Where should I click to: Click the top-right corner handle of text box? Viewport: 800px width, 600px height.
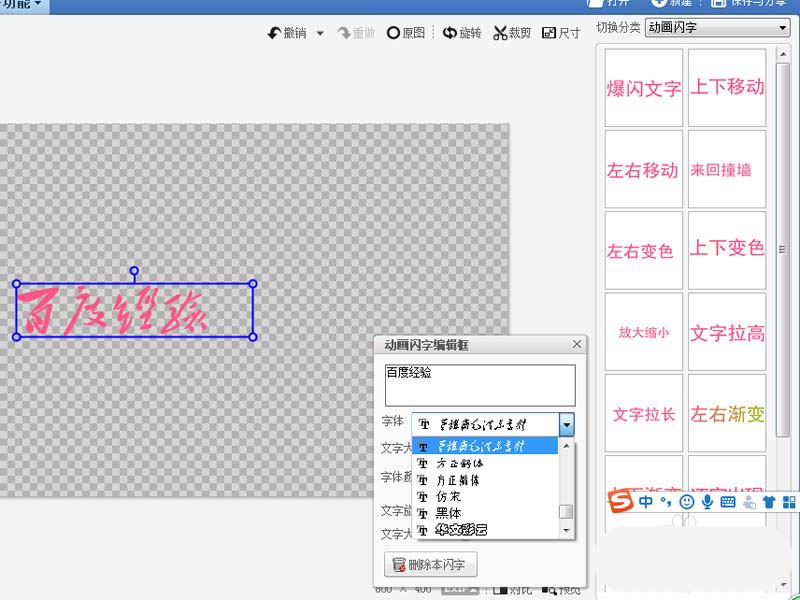coord(253,284)
